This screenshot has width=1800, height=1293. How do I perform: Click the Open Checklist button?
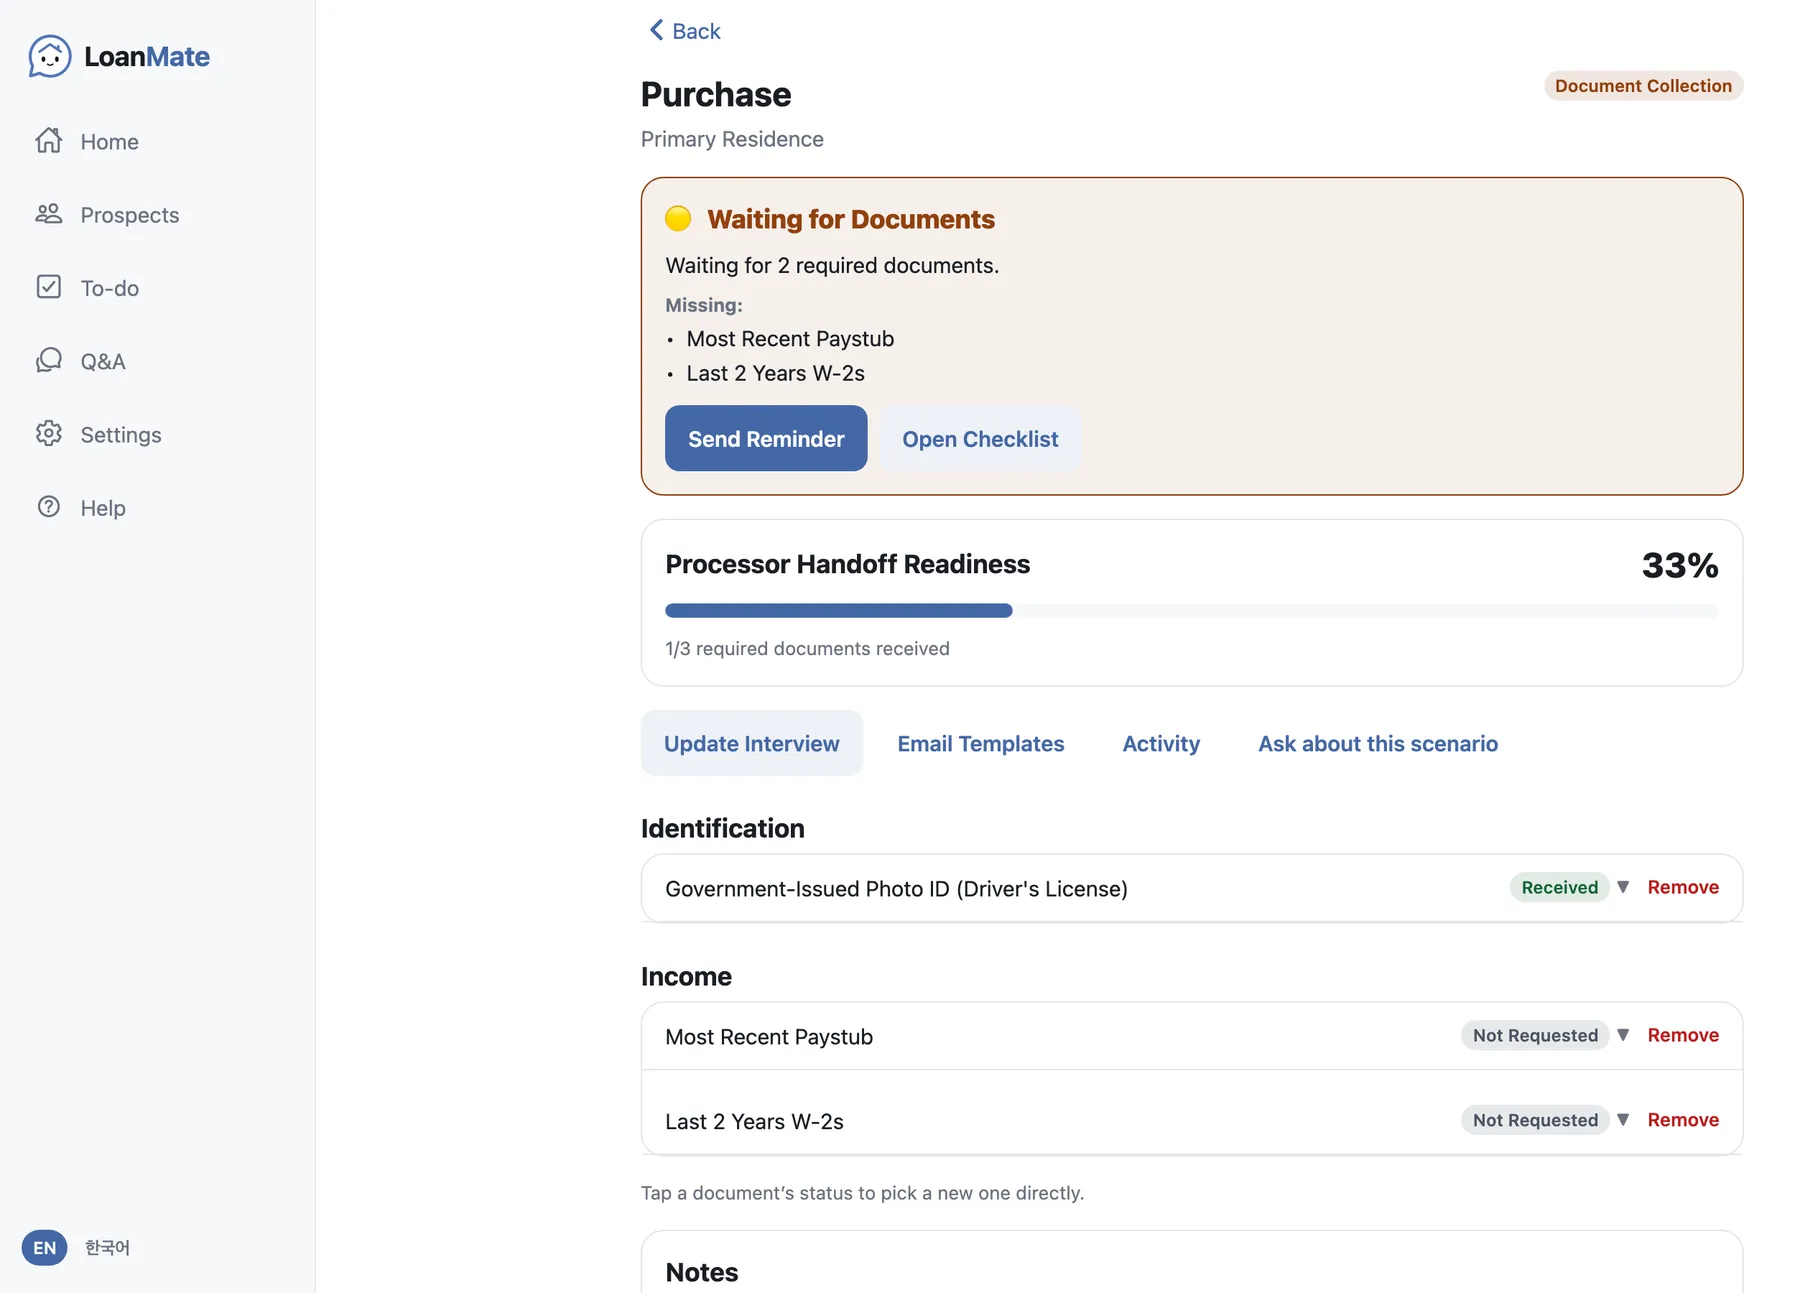coord(980,438)
